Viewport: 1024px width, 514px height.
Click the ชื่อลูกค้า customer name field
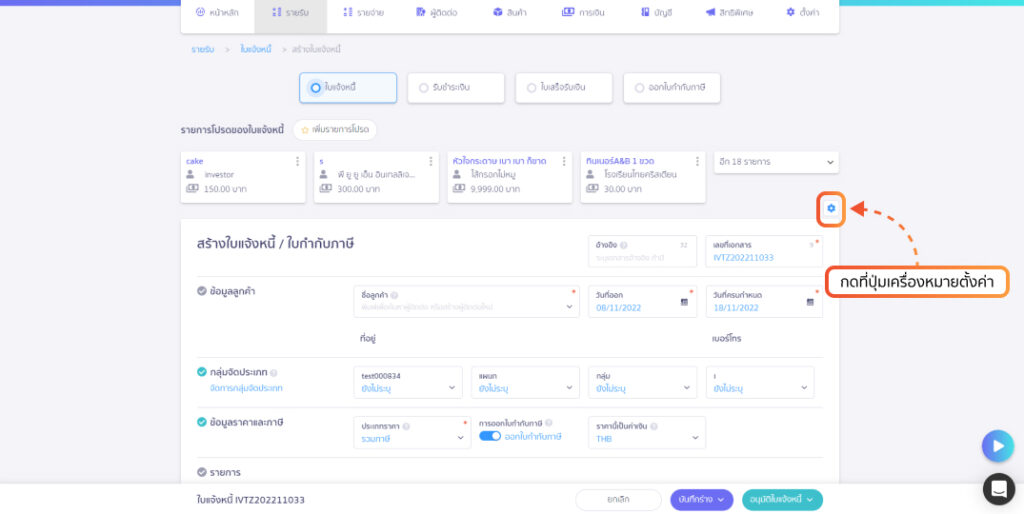point(466,301)
